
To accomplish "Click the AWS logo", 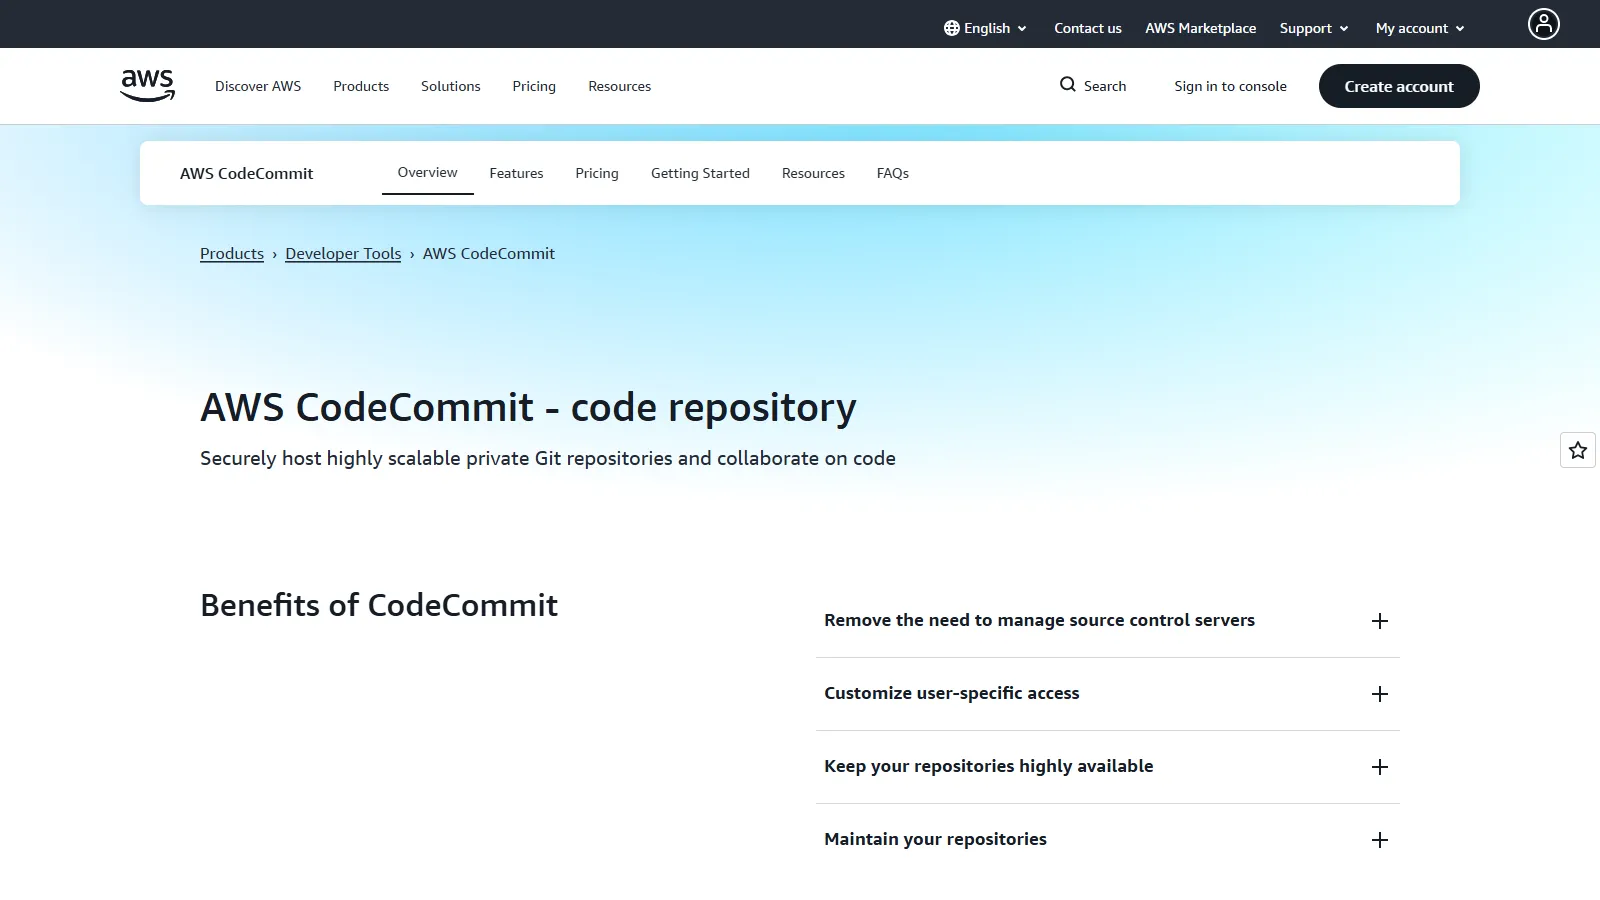I will pos(146,85).
